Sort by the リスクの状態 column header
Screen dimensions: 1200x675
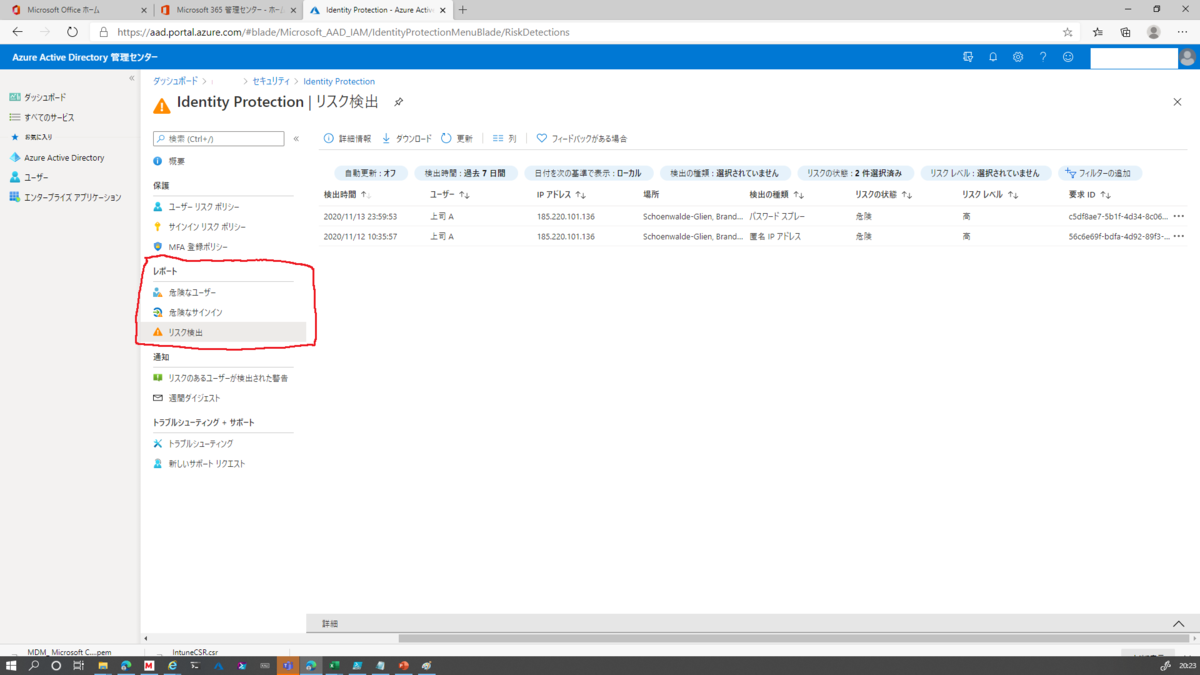click(x=883, y=195)
